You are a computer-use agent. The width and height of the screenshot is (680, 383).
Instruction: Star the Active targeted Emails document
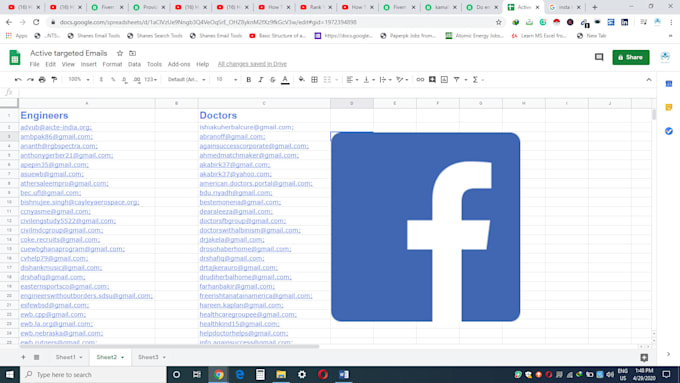tap(120, 53)
